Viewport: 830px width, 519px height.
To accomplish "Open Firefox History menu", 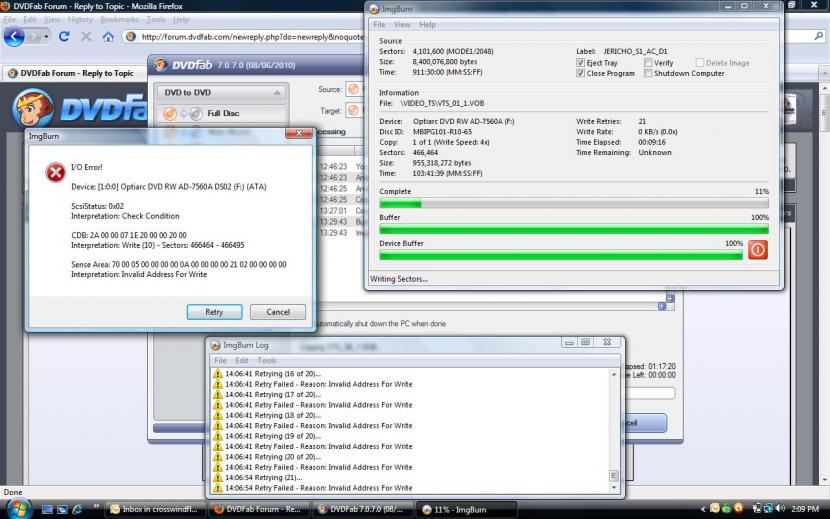I will point(80,19).
